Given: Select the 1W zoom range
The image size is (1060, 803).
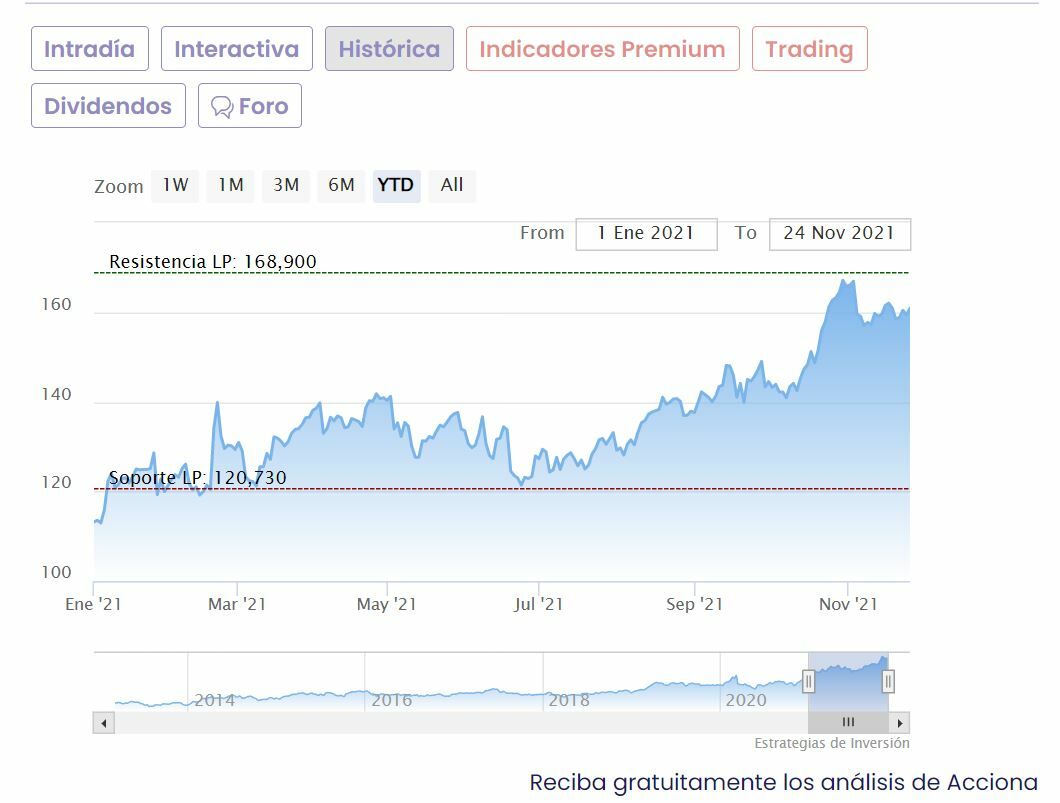Looking at the screenshot, I should pos(175,185).
